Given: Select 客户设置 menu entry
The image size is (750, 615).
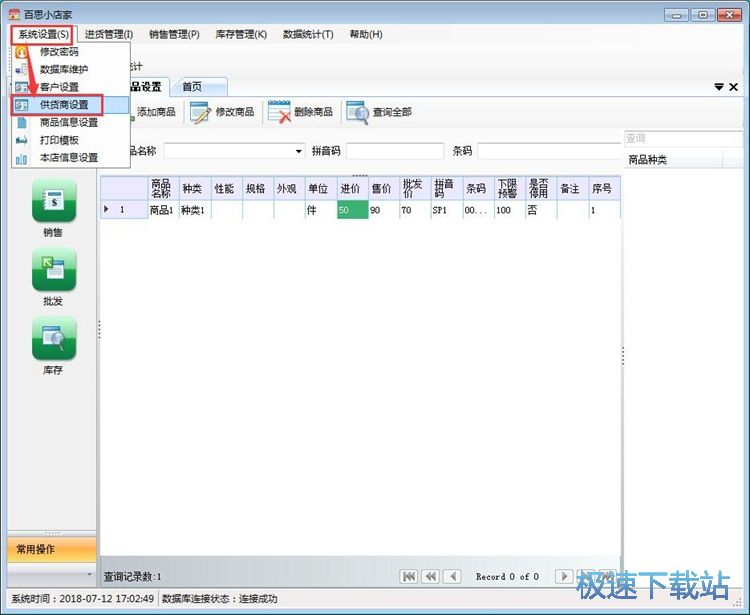Looking at the screenshot, I should 71,87.
